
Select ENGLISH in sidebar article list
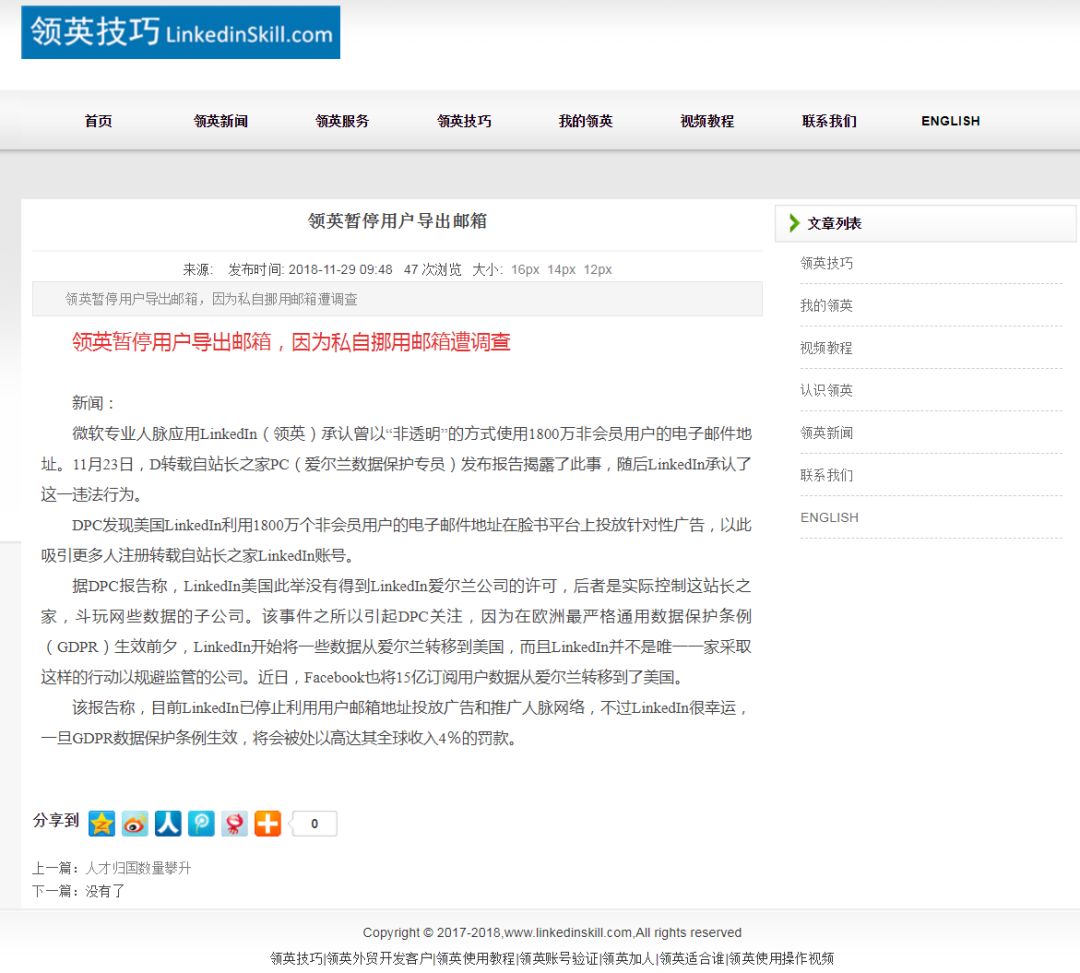(829, 518)
